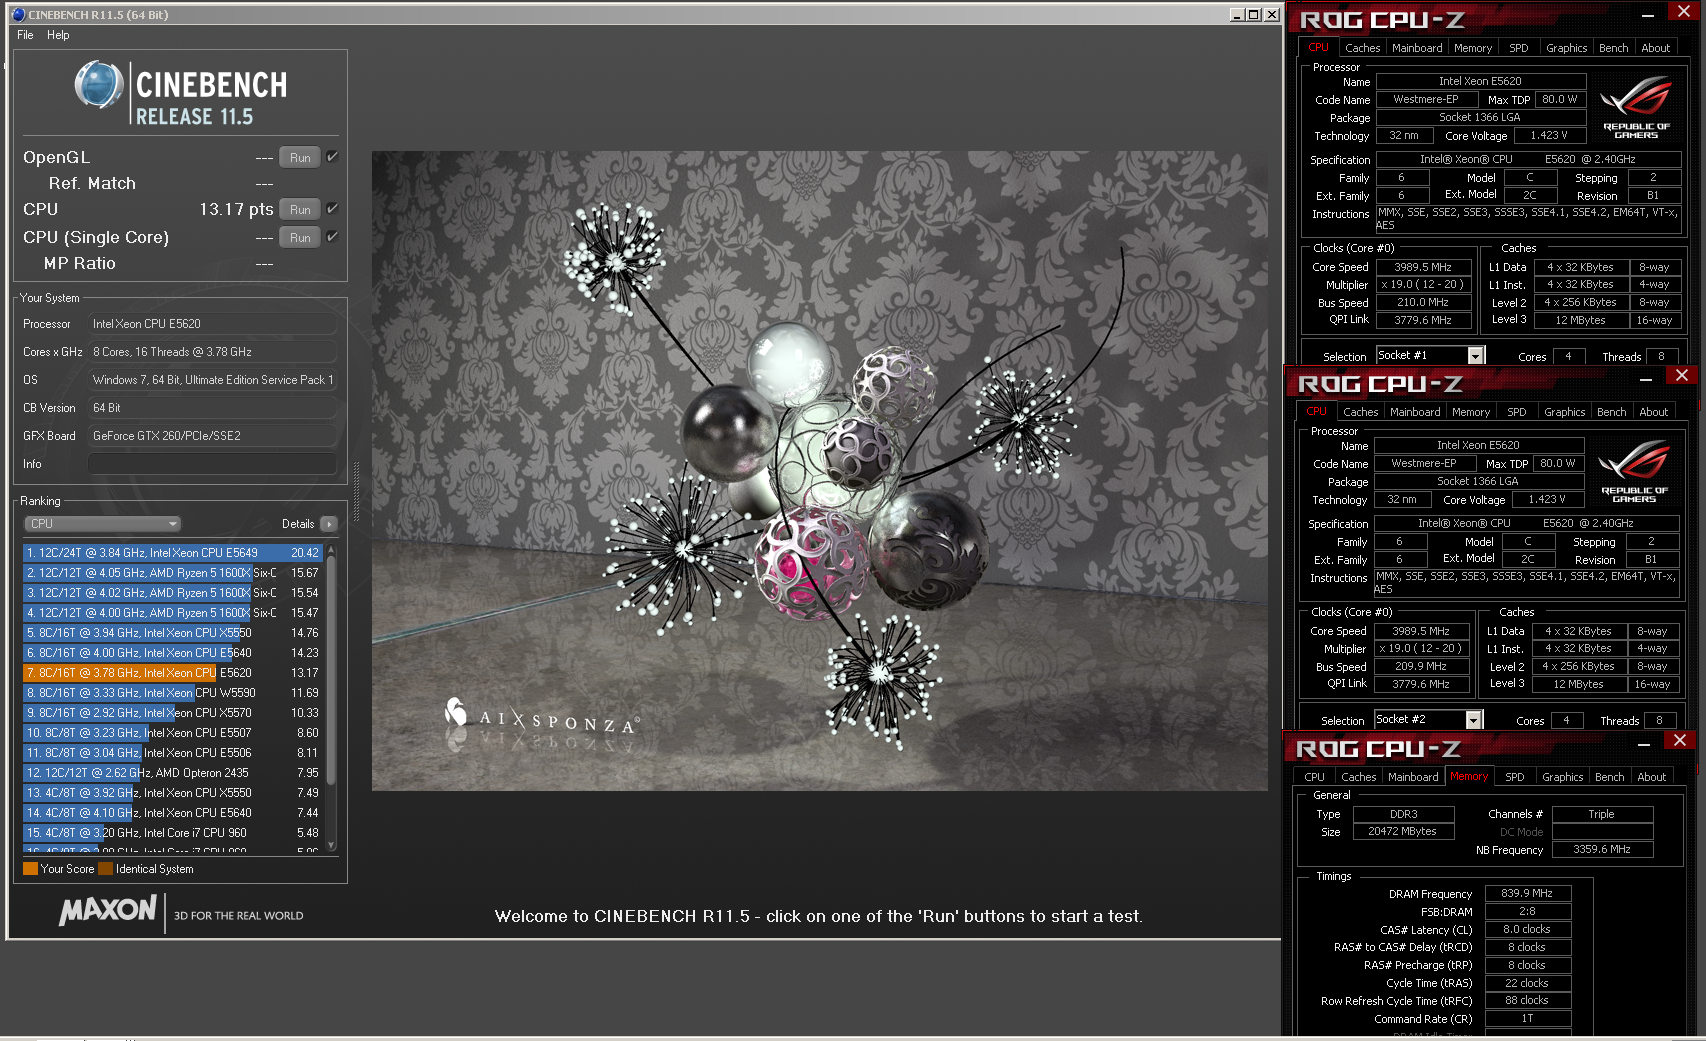1706x1041 pixels.
Task: Minimize the bottom CPU-Z memory window
Action: pos(1644,744)
